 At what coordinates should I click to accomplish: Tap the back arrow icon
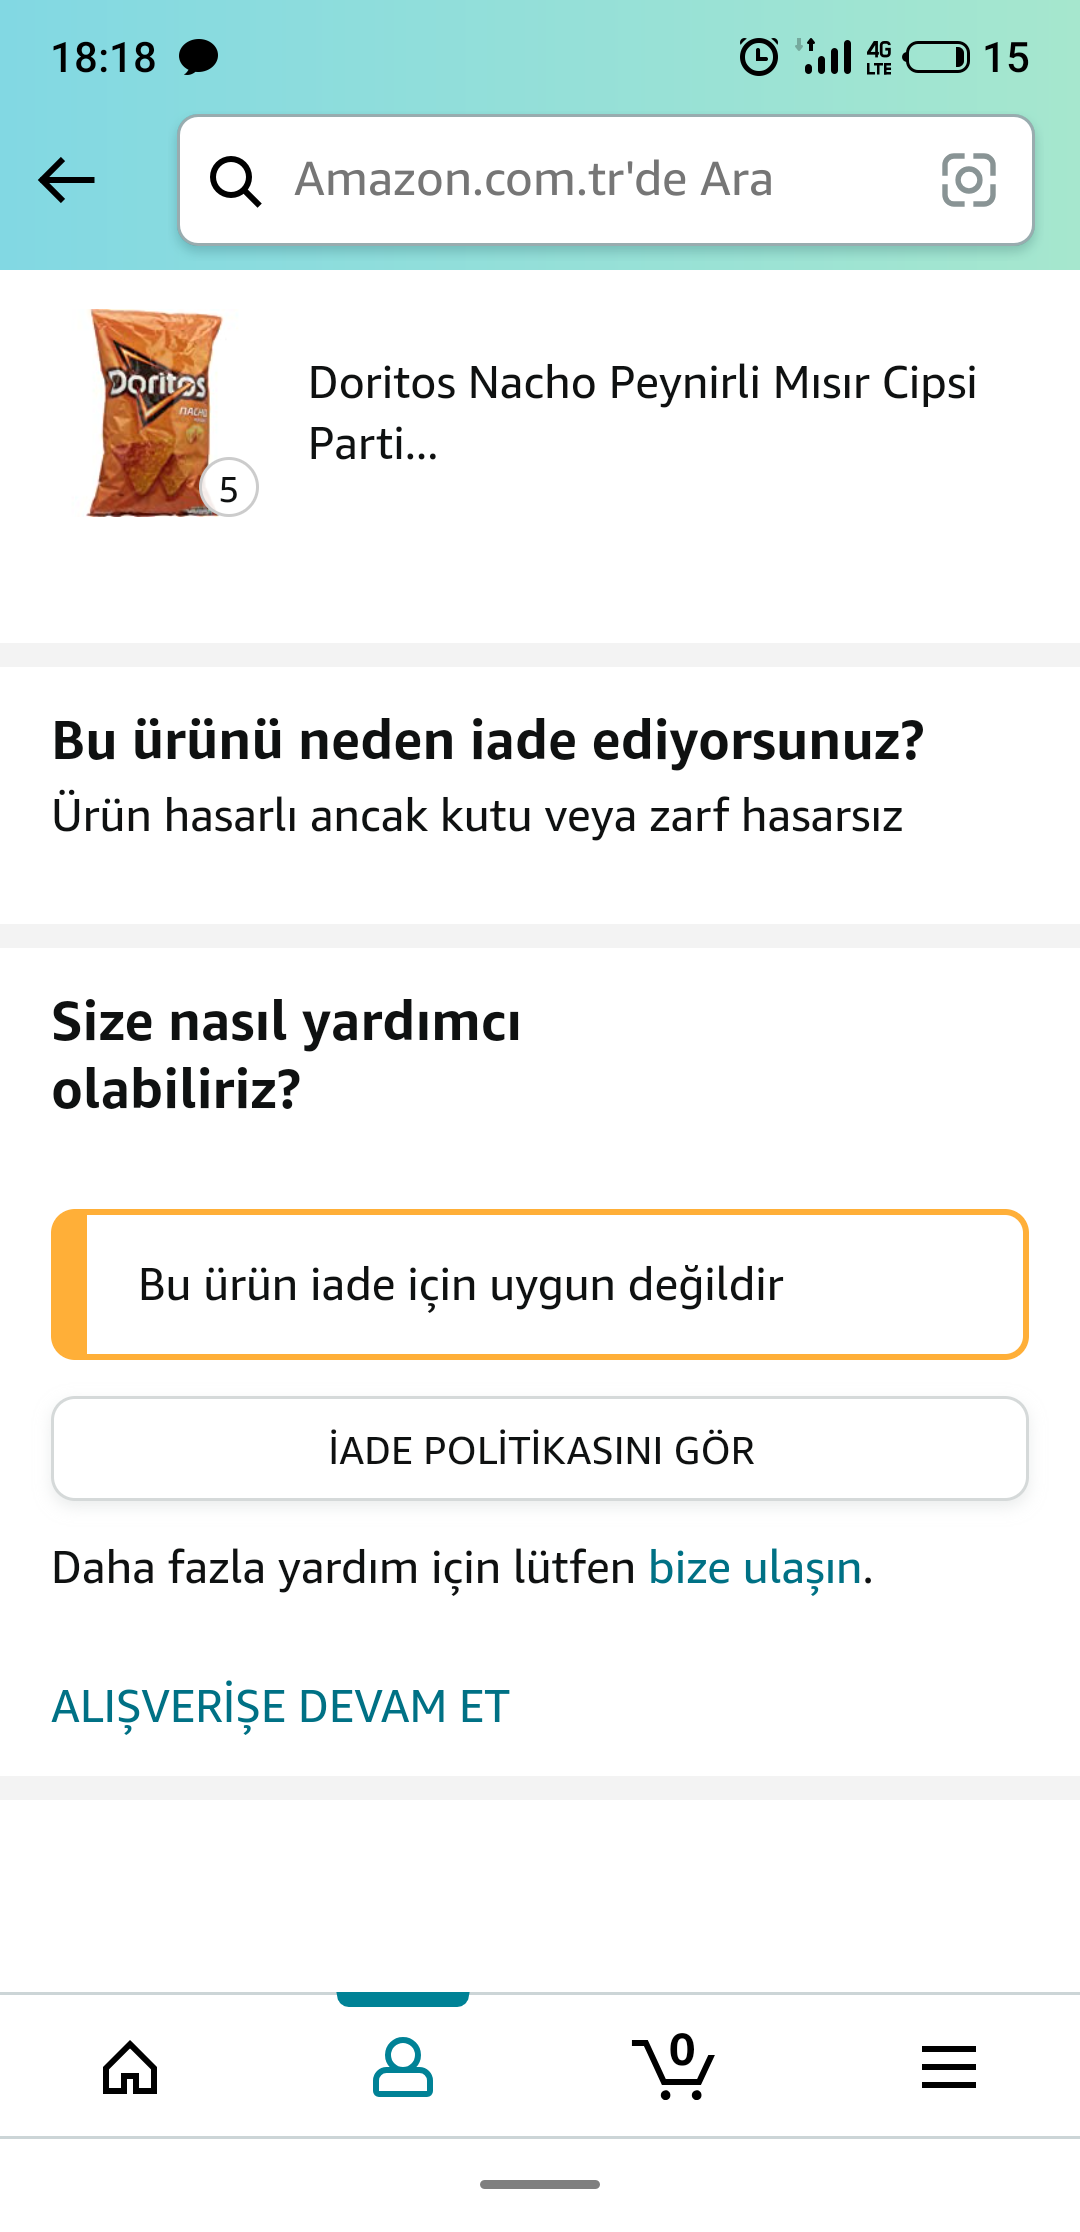click(x=66, y=180)
